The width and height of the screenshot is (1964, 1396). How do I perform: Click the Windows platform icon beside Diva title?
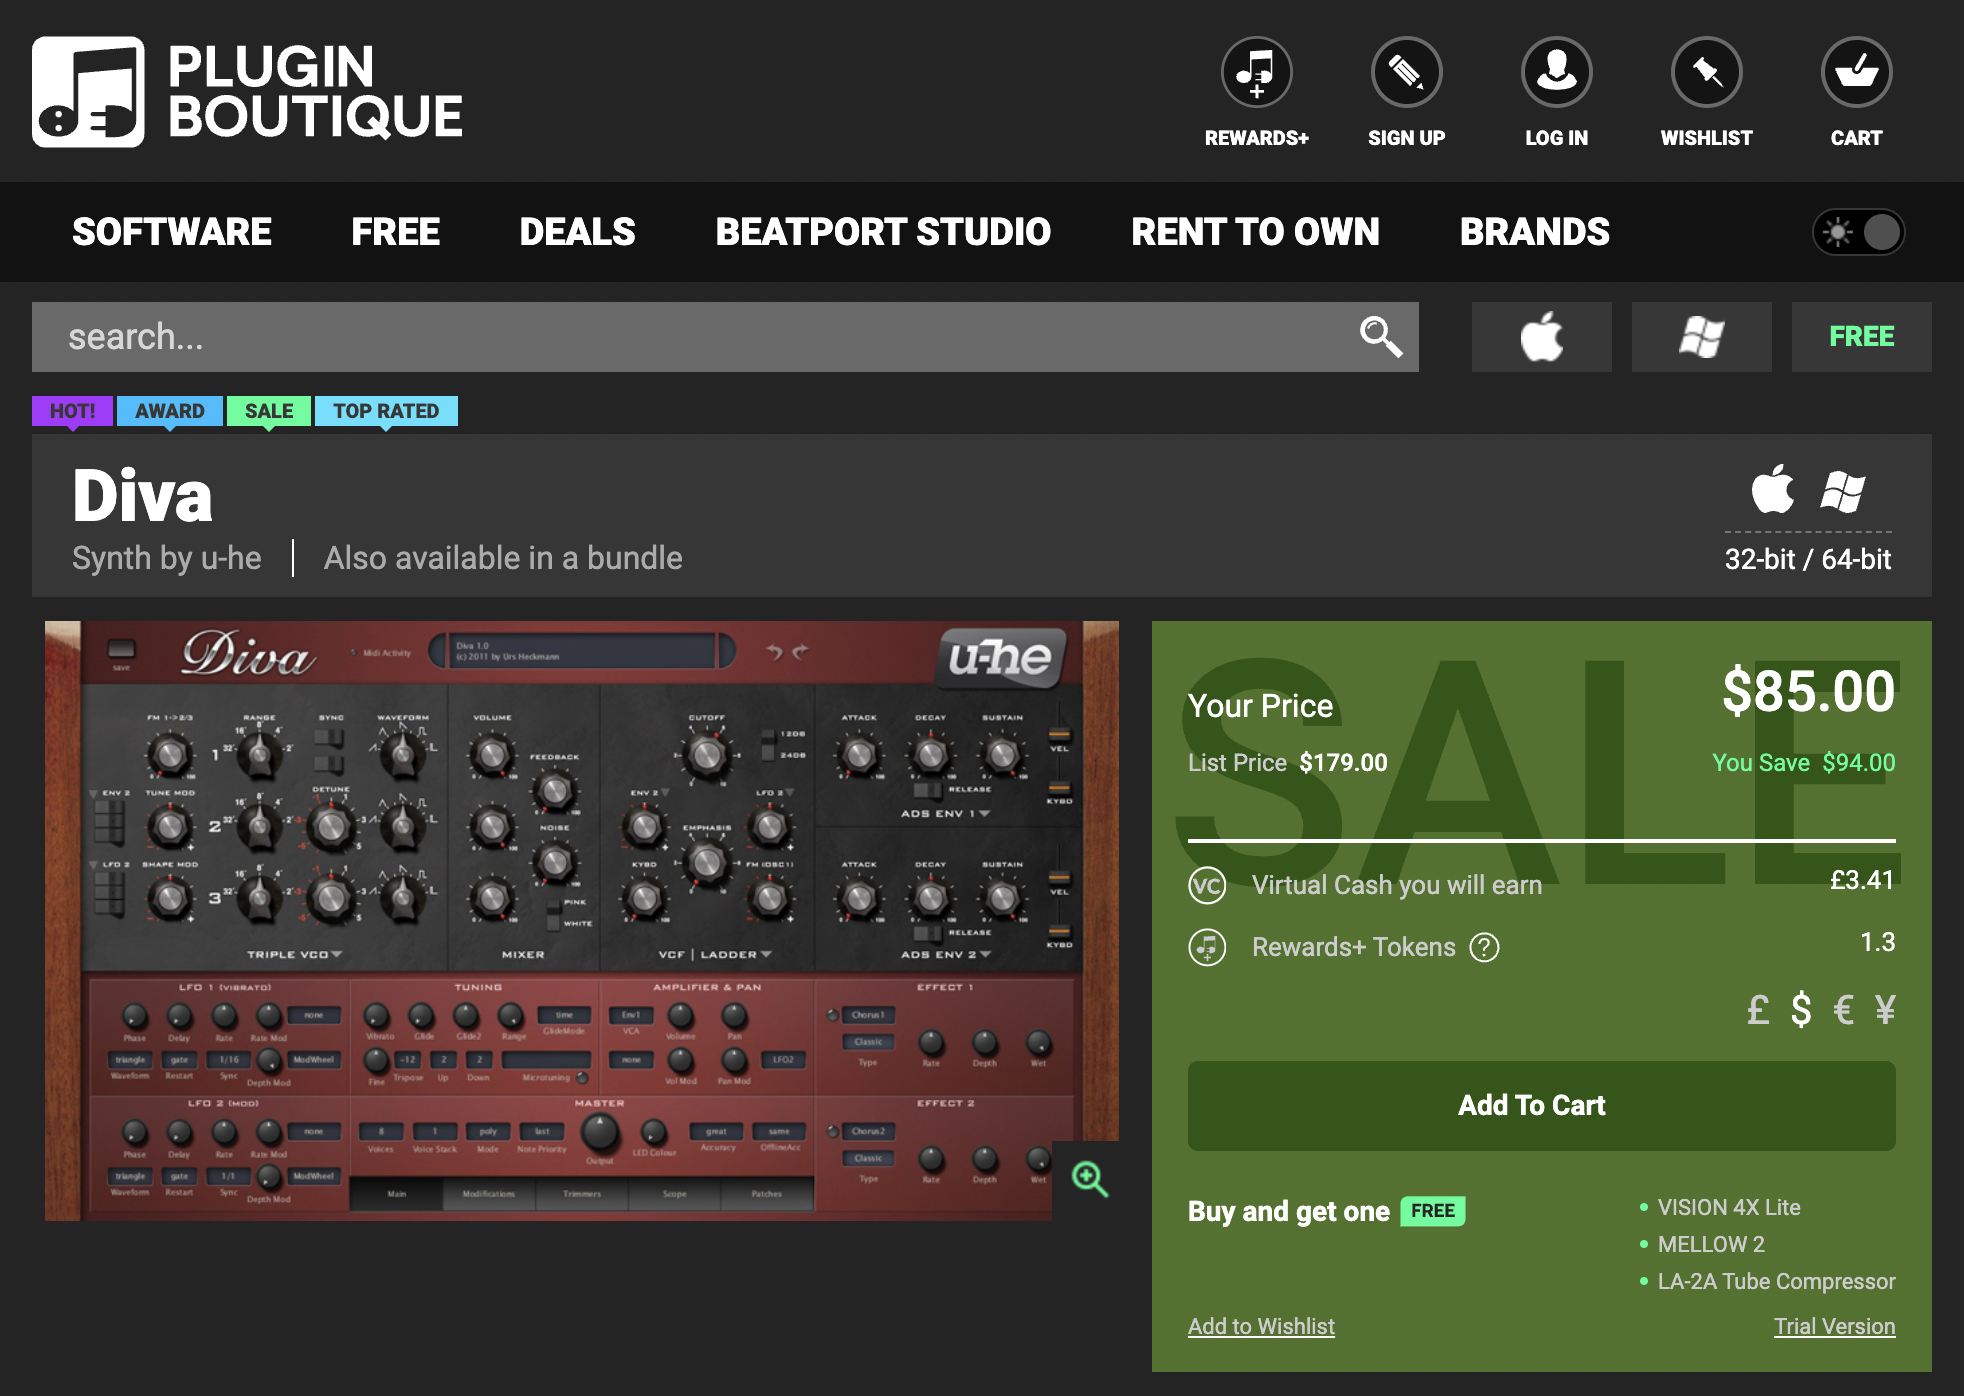tap(1843, 491)
